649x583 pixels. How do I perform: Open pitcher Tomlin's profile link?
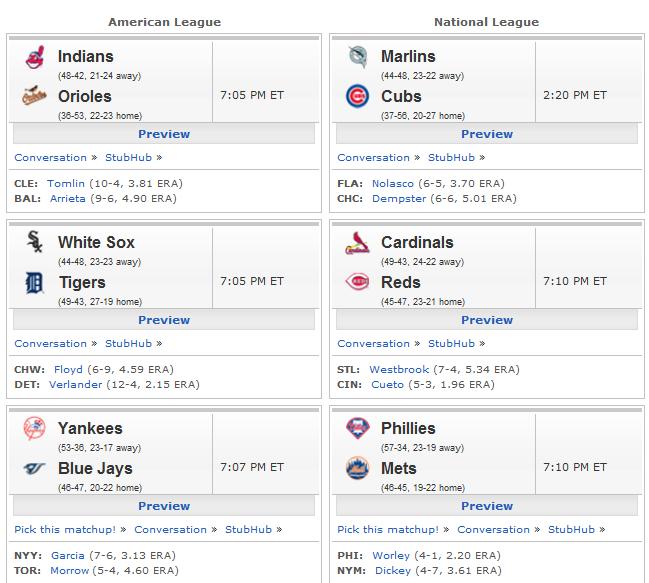[66, 183]
